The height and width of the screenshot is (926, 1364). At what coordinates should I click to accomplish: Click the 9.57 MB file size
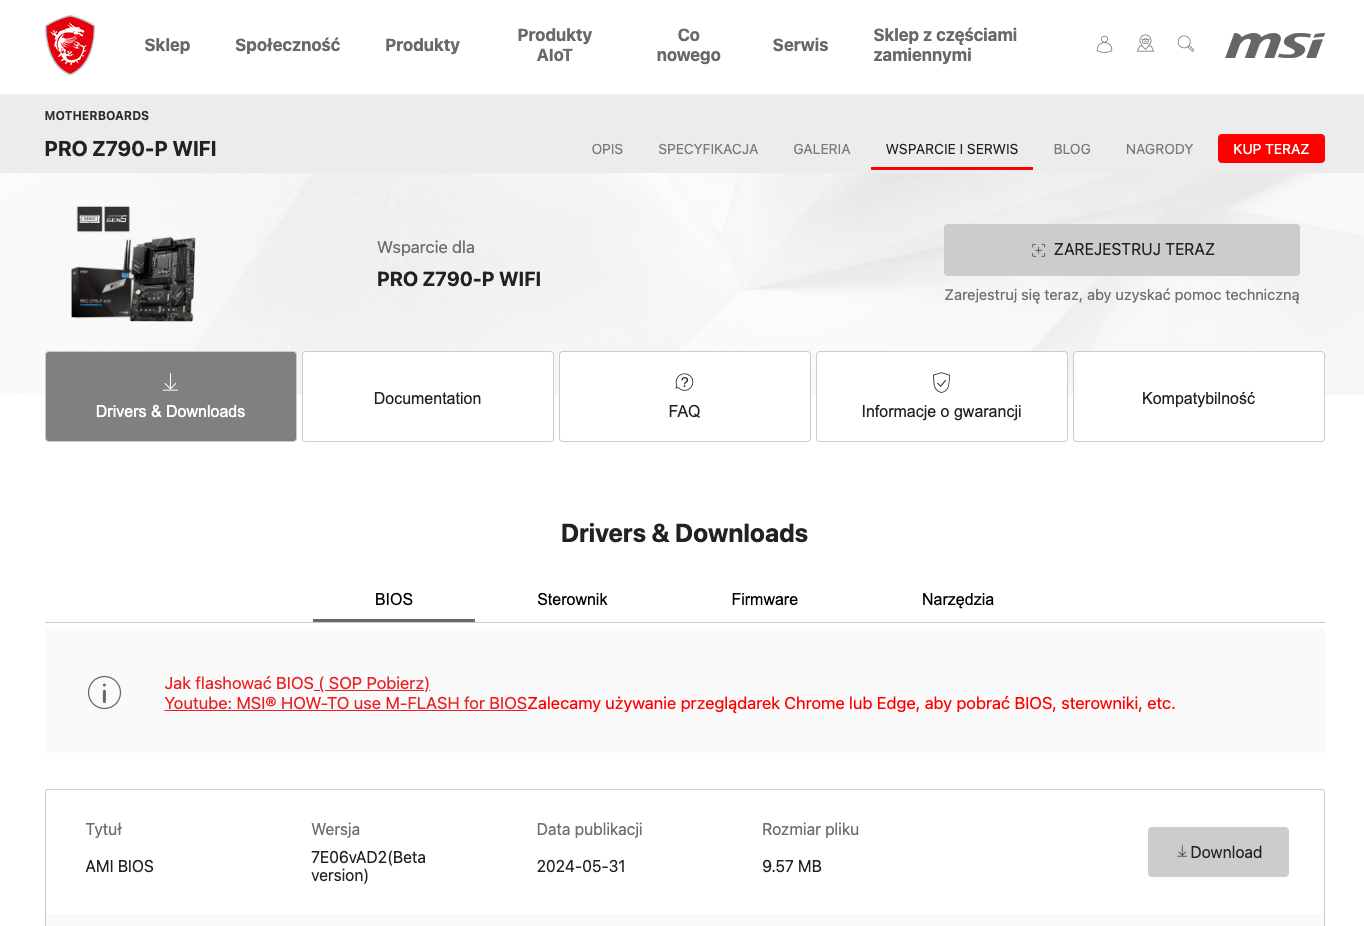tap(792, 866)
